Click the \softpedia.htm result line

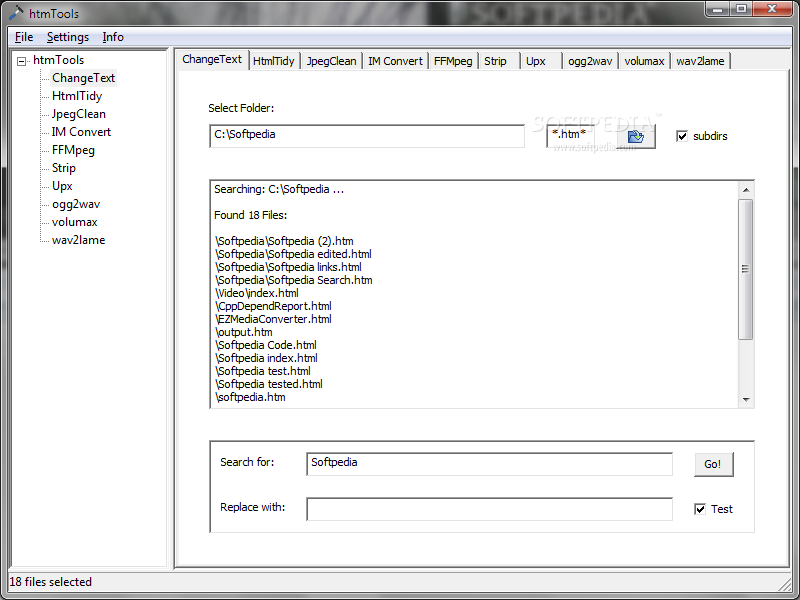pyautogui.click(x=250, y=397)
